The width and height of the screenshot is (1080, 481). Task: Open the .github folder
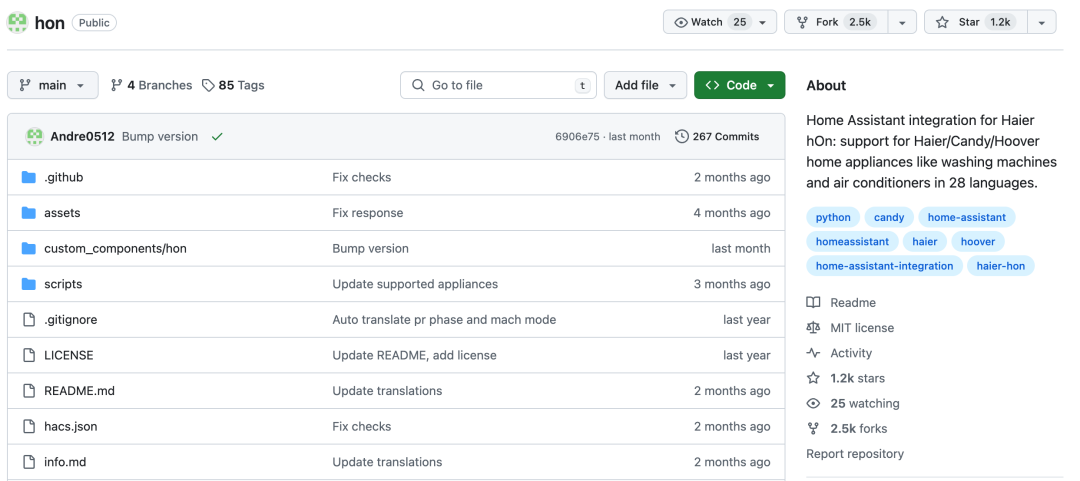[x=63, y=177]
